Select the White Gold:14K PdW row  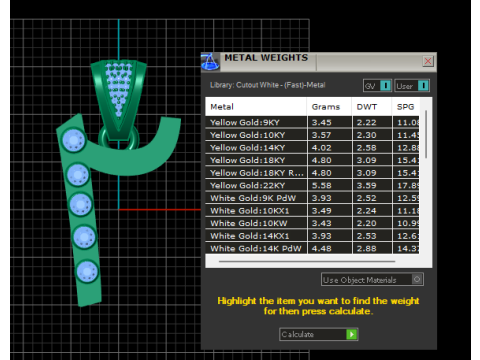(x=312, y=248)
